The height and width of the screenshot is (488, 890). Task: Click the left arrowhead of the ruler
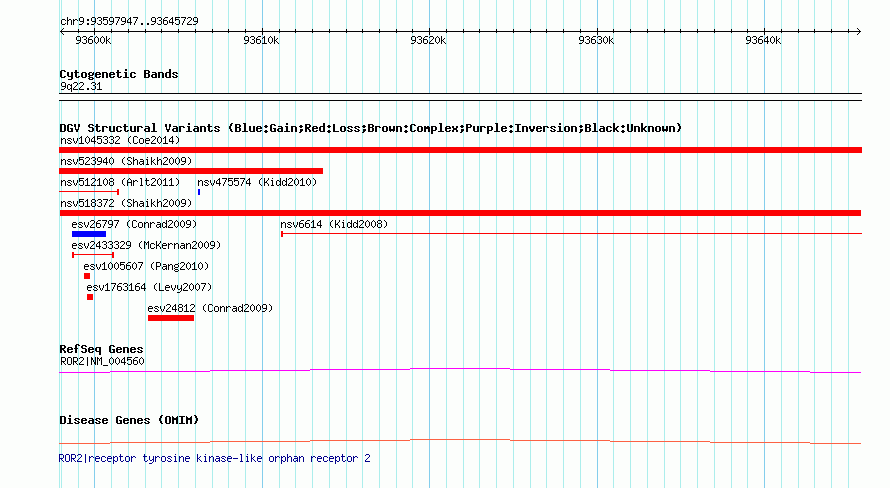point(62,32)
